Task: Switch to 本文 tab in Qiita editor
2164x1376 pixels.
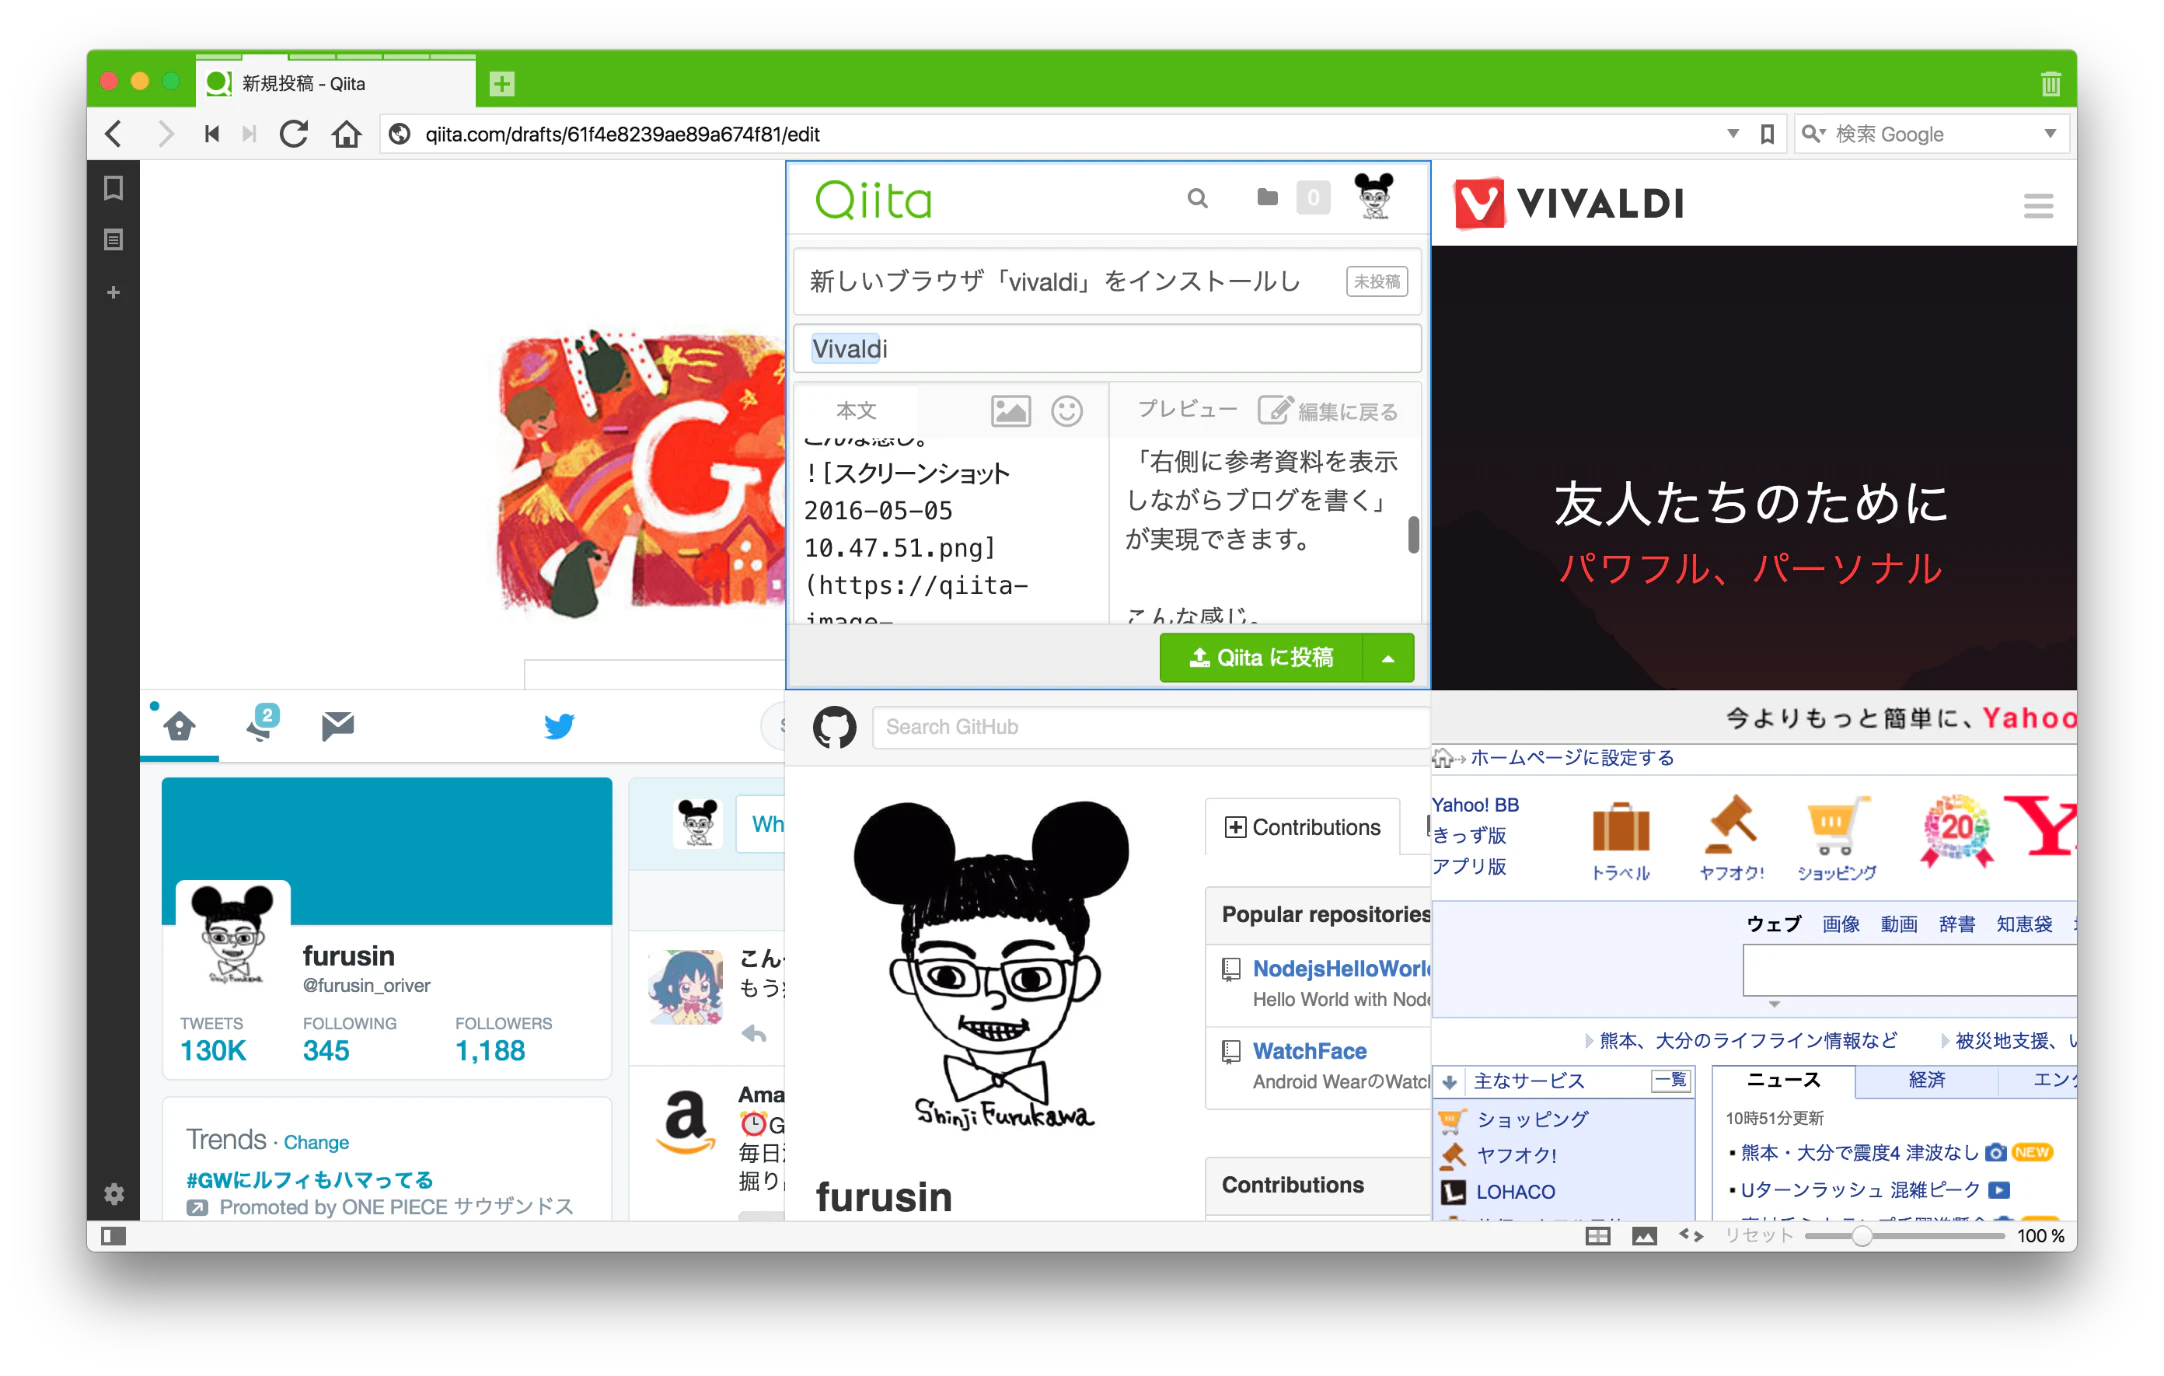Action: point(856,410)
